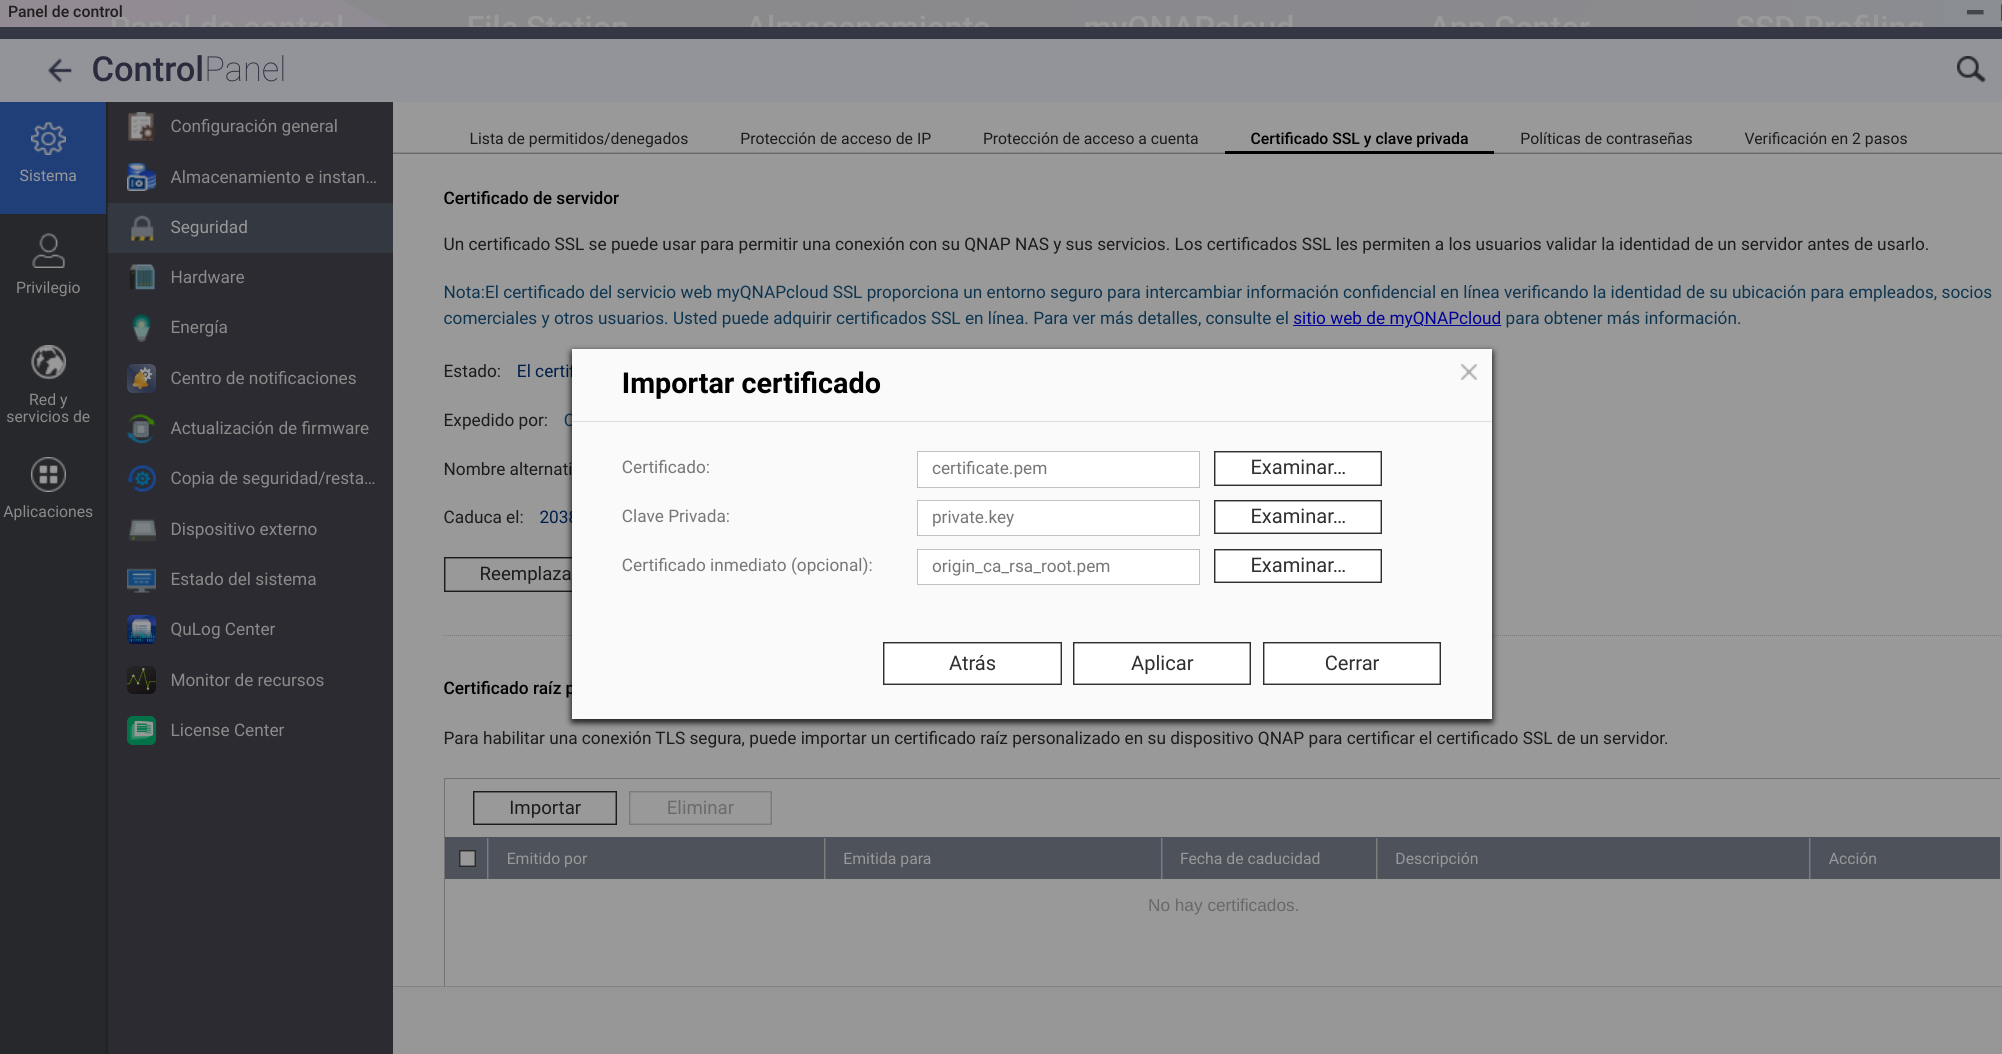
Task: Click the License Center icon
Action: pos(142,730)
